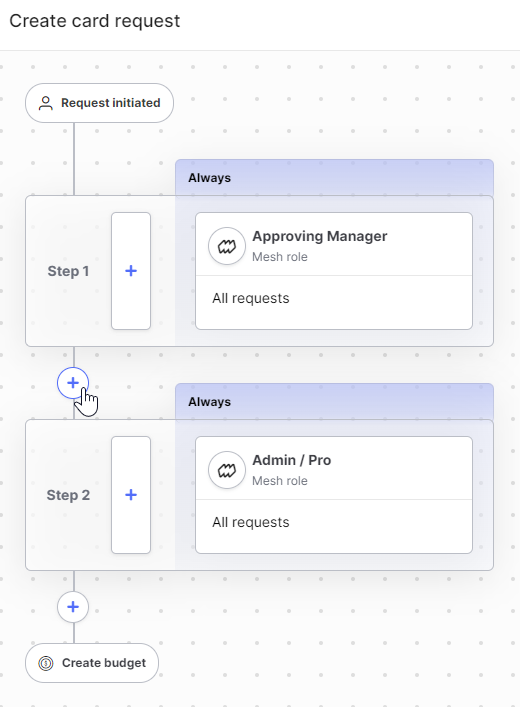Add a step above Create budget
This screenshot has height=707, width=520.
[73, 607]
